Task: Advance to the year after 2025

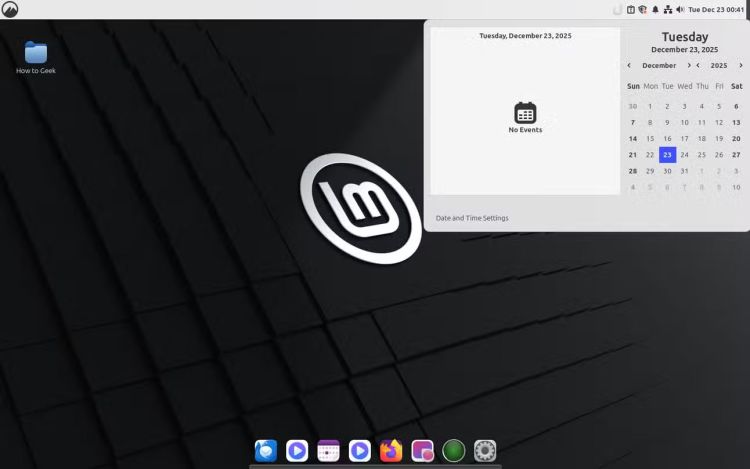Action: pos(741,65)
